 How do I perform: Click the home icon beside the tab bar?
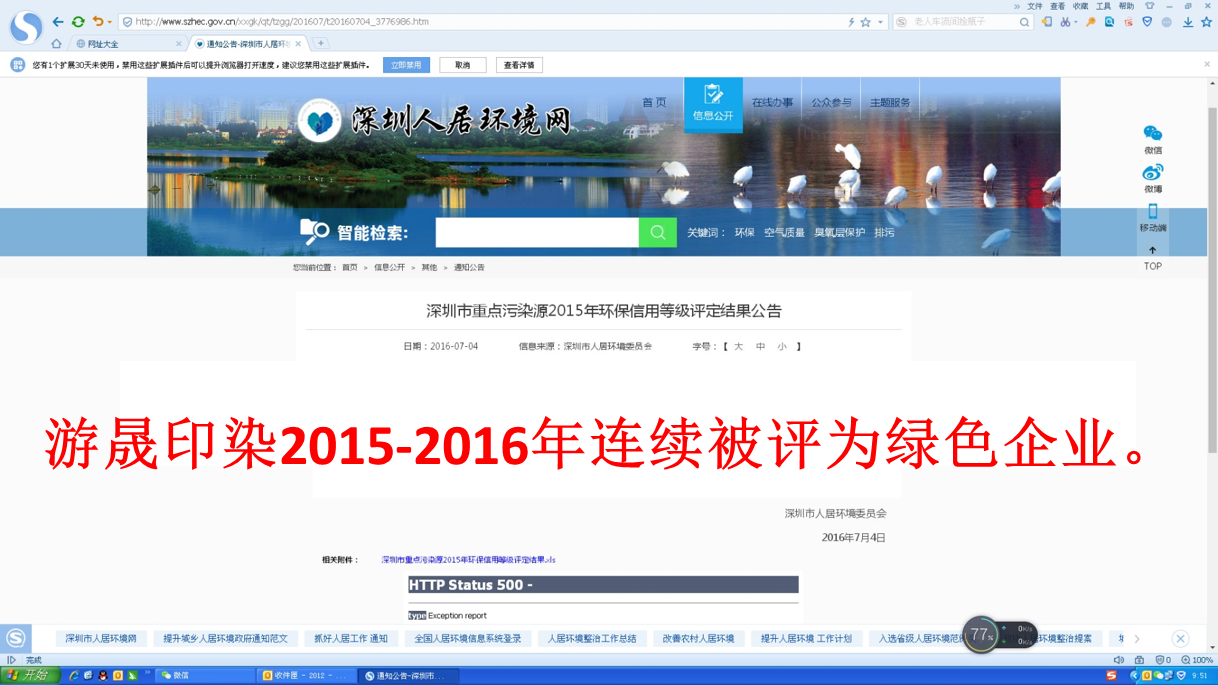[x=56, y=44]
